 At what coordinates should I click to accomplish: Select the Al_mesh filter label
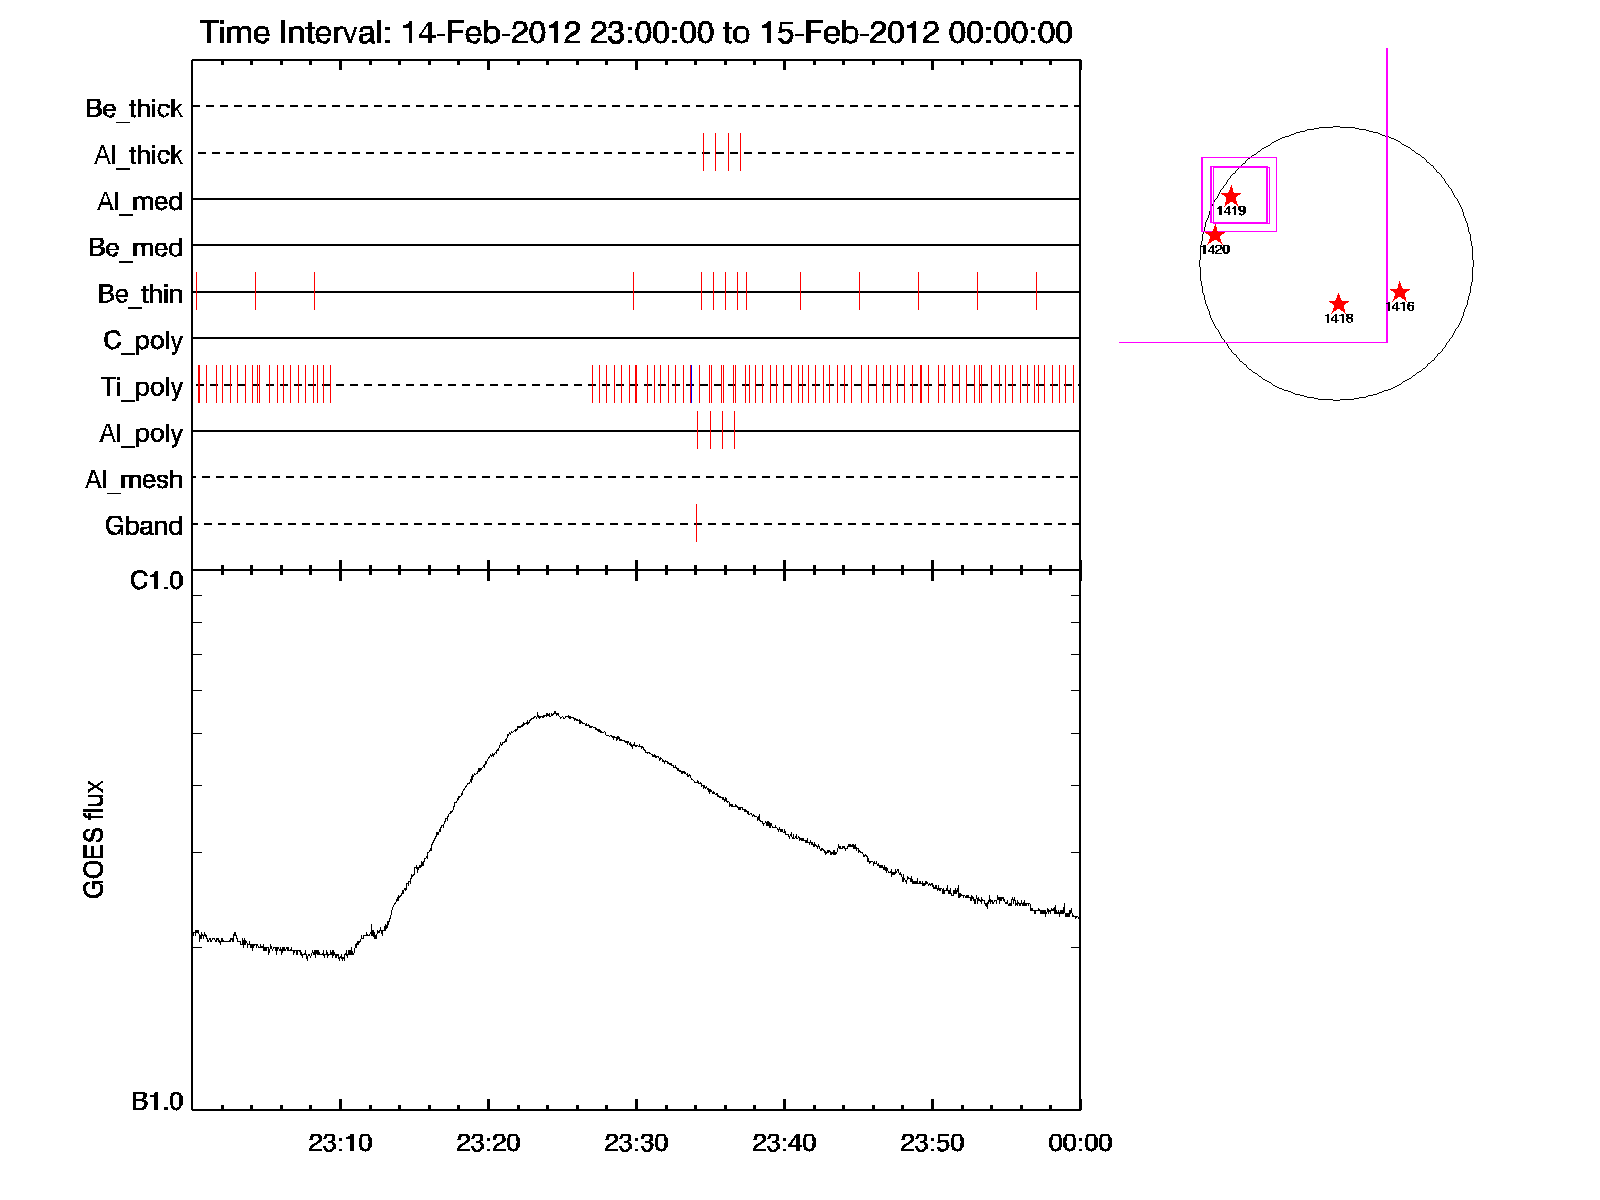pos(134,480)
